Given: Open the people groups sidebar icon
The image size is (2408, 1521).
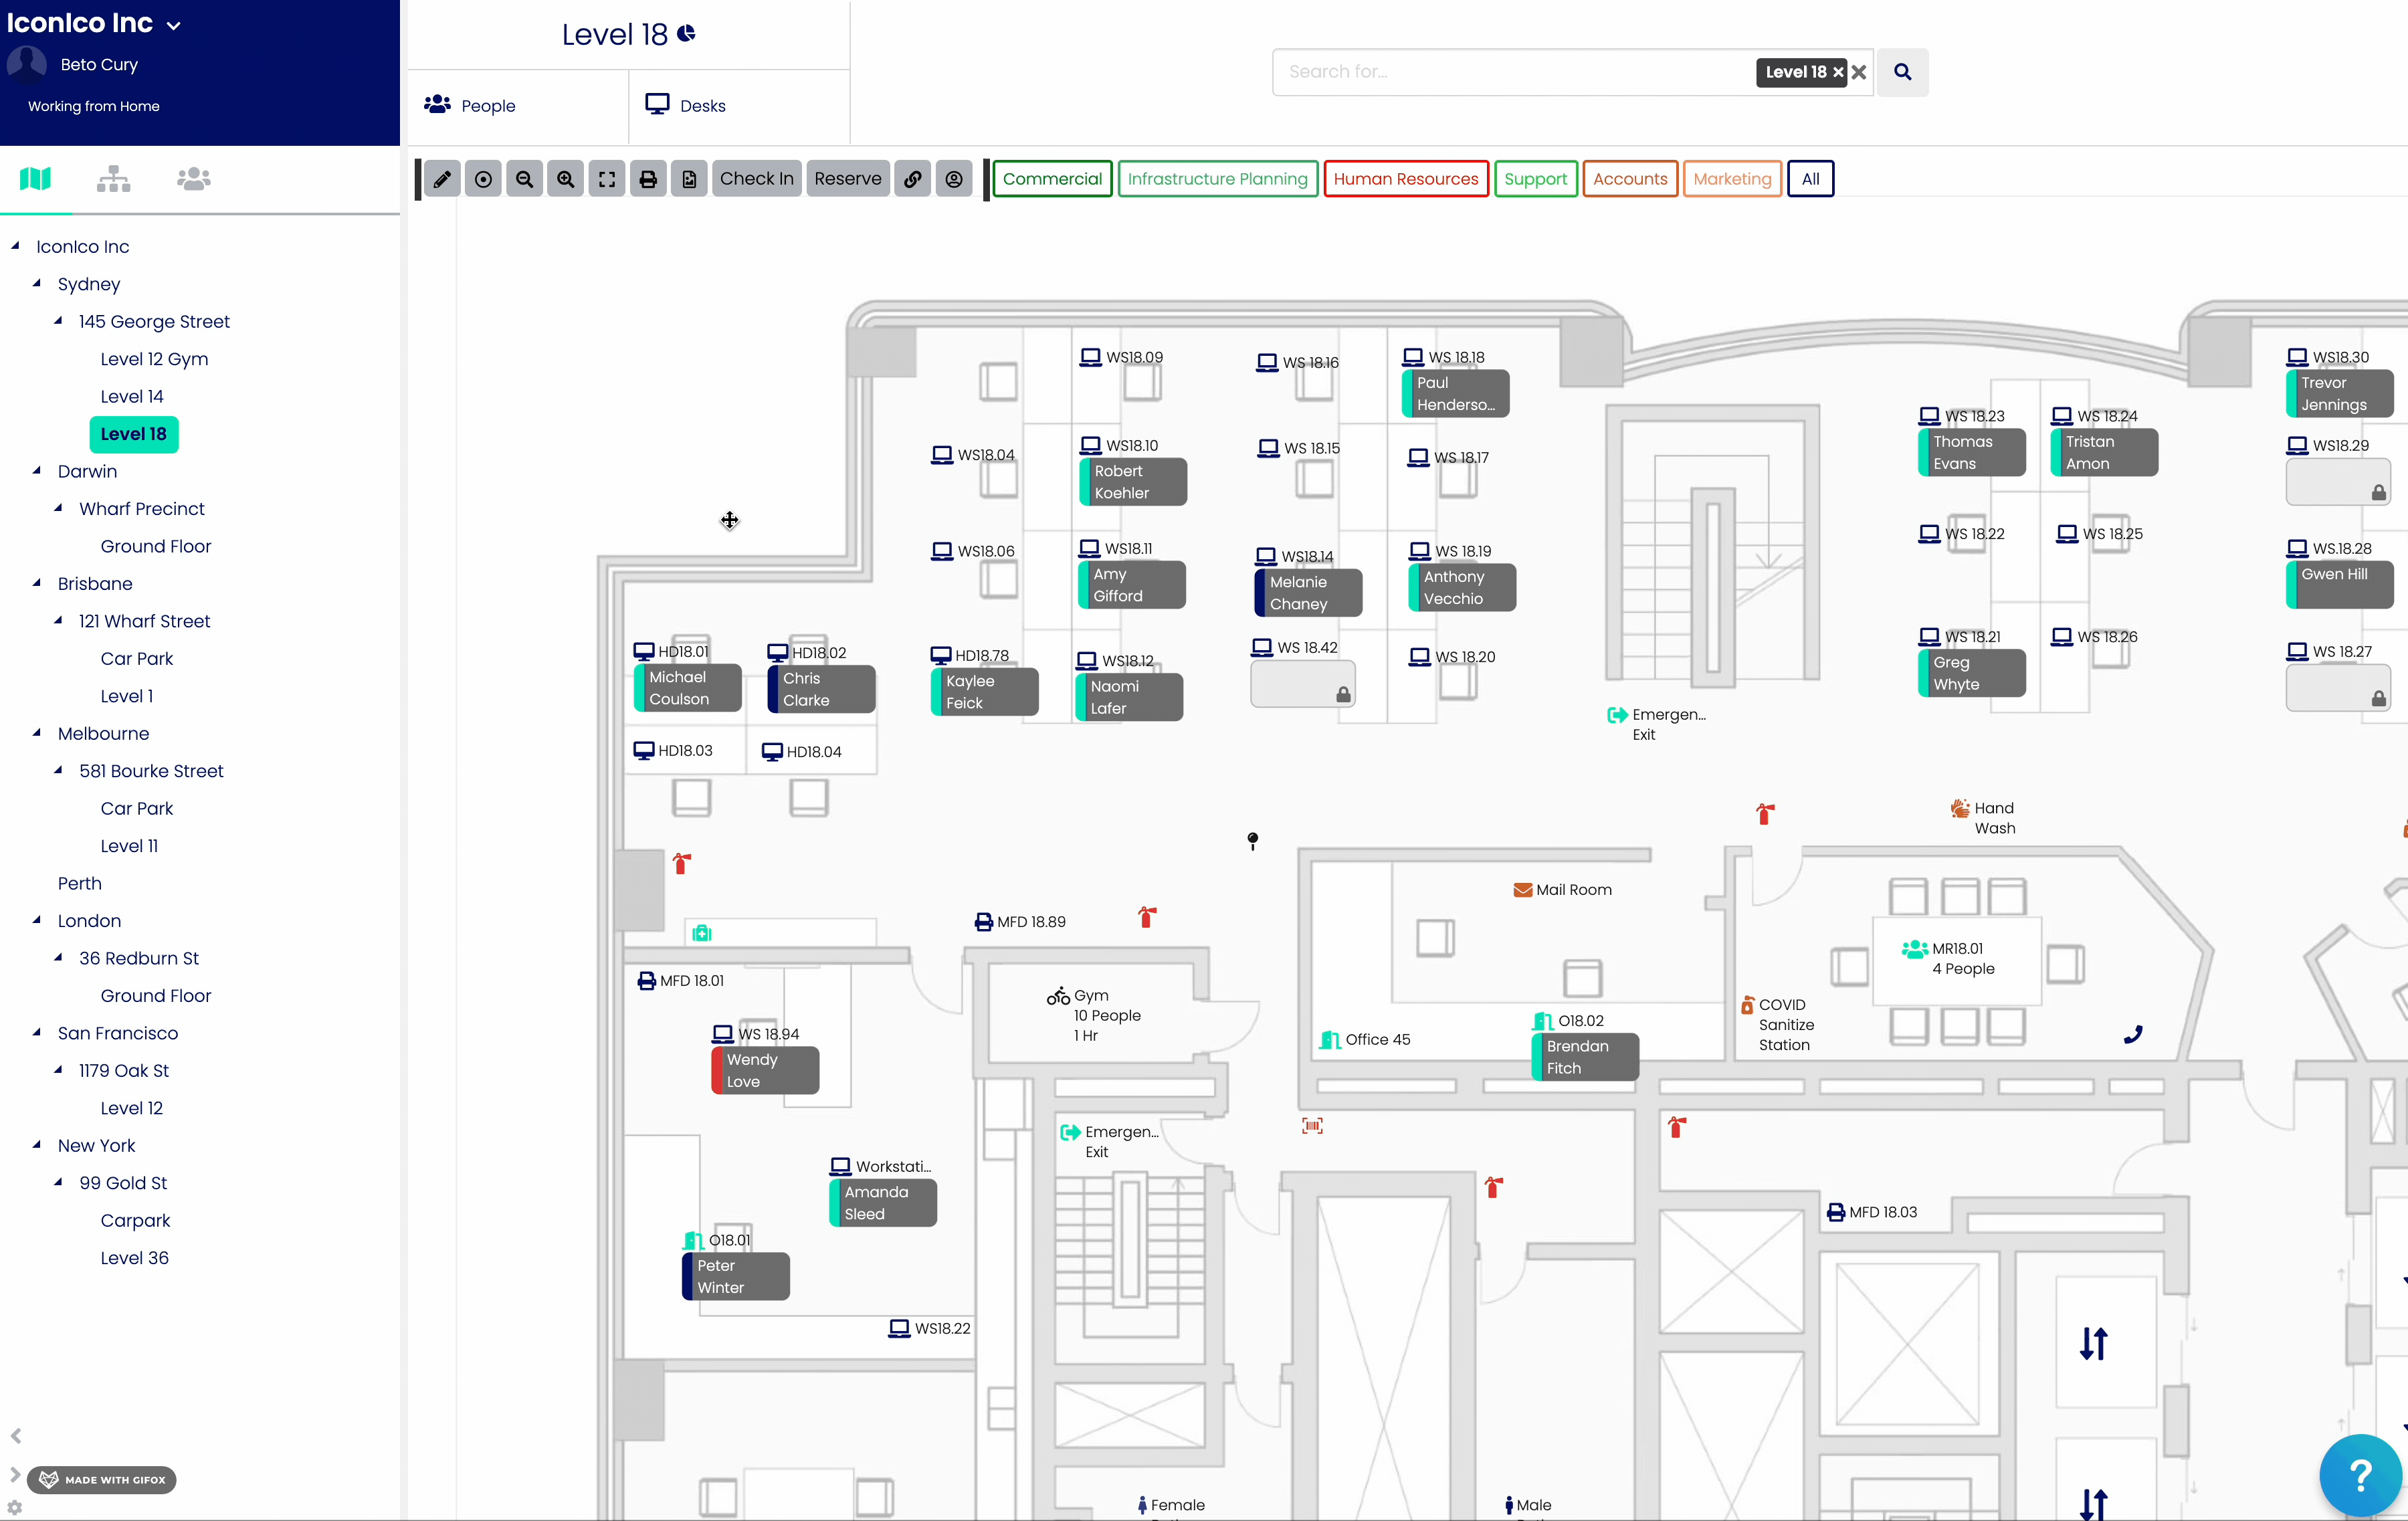Looking at the screenshot, I should coord(194,179).
